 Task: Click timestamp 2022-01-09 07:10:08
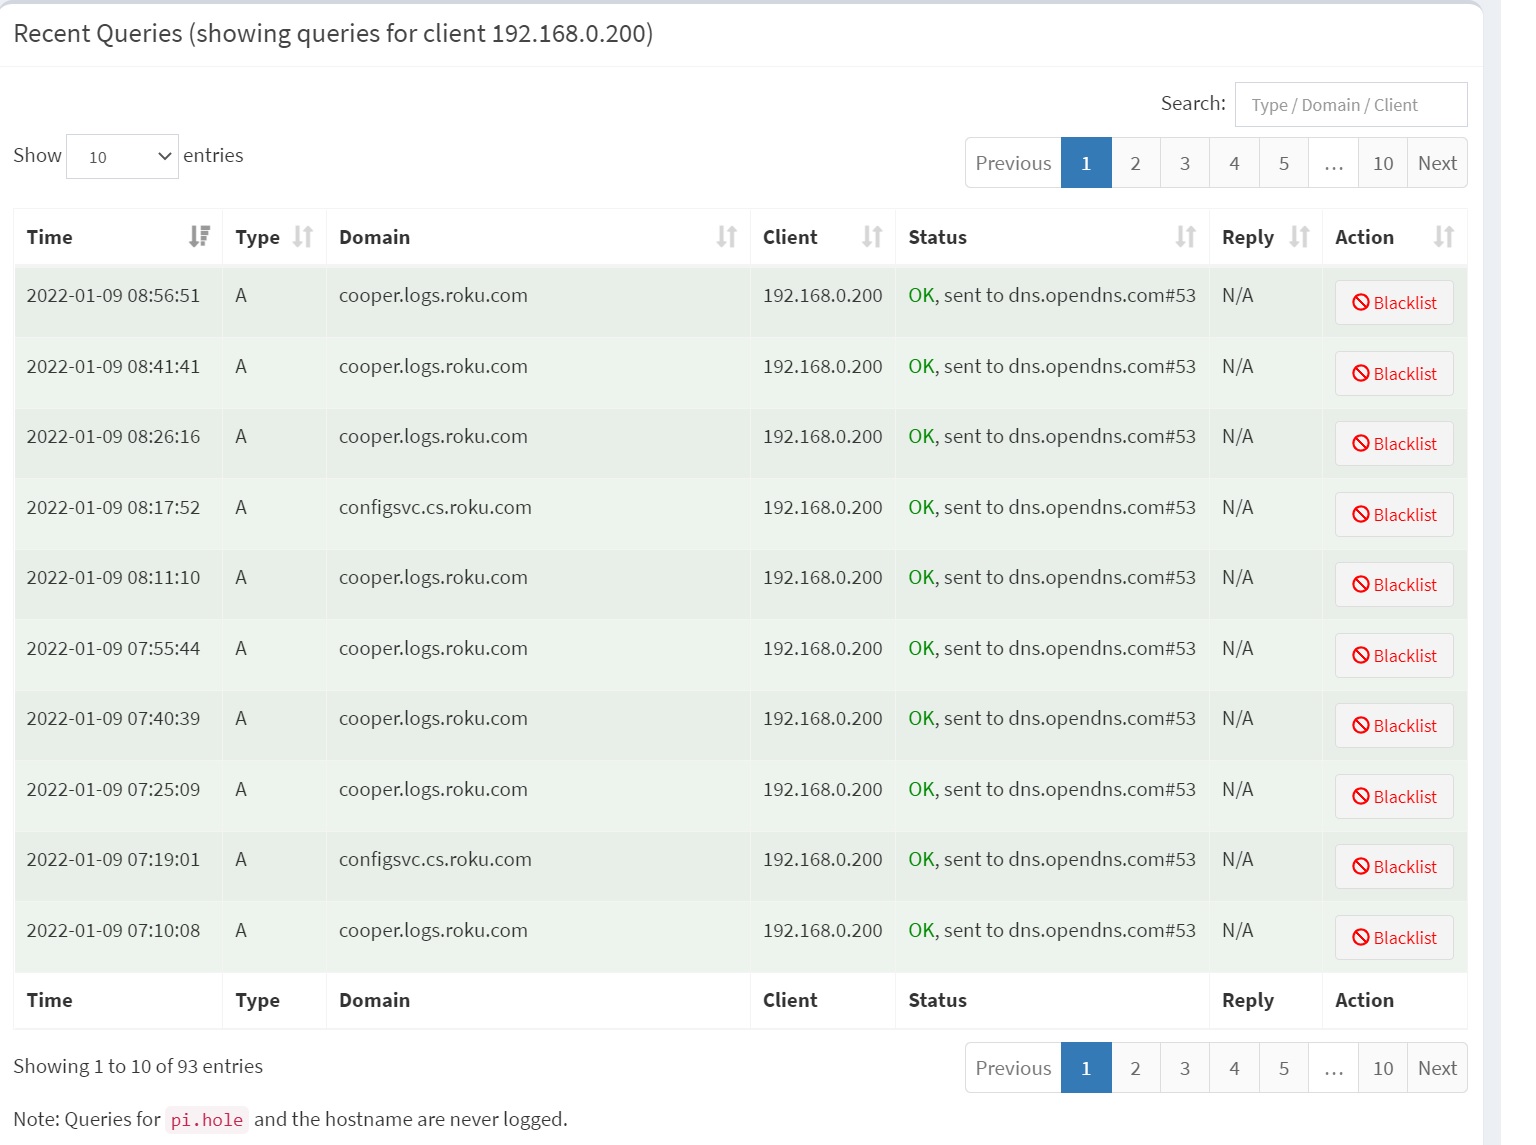coord(113,930)
